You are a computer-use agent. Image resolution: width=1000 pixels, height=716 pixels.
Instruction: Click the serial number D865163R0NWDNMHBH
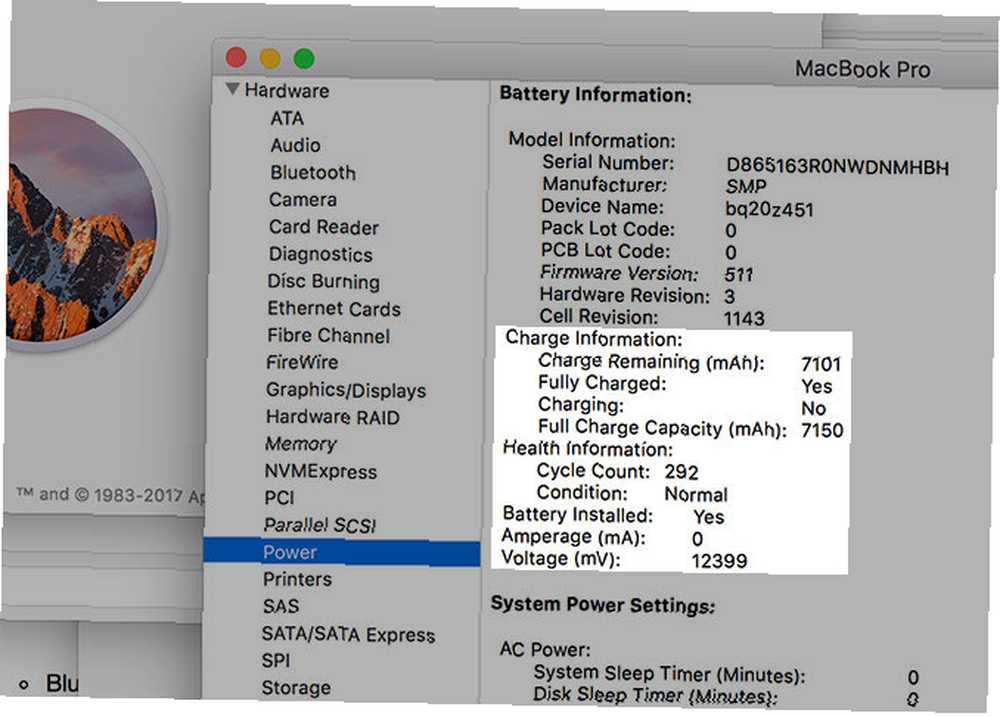pos(837,166)
